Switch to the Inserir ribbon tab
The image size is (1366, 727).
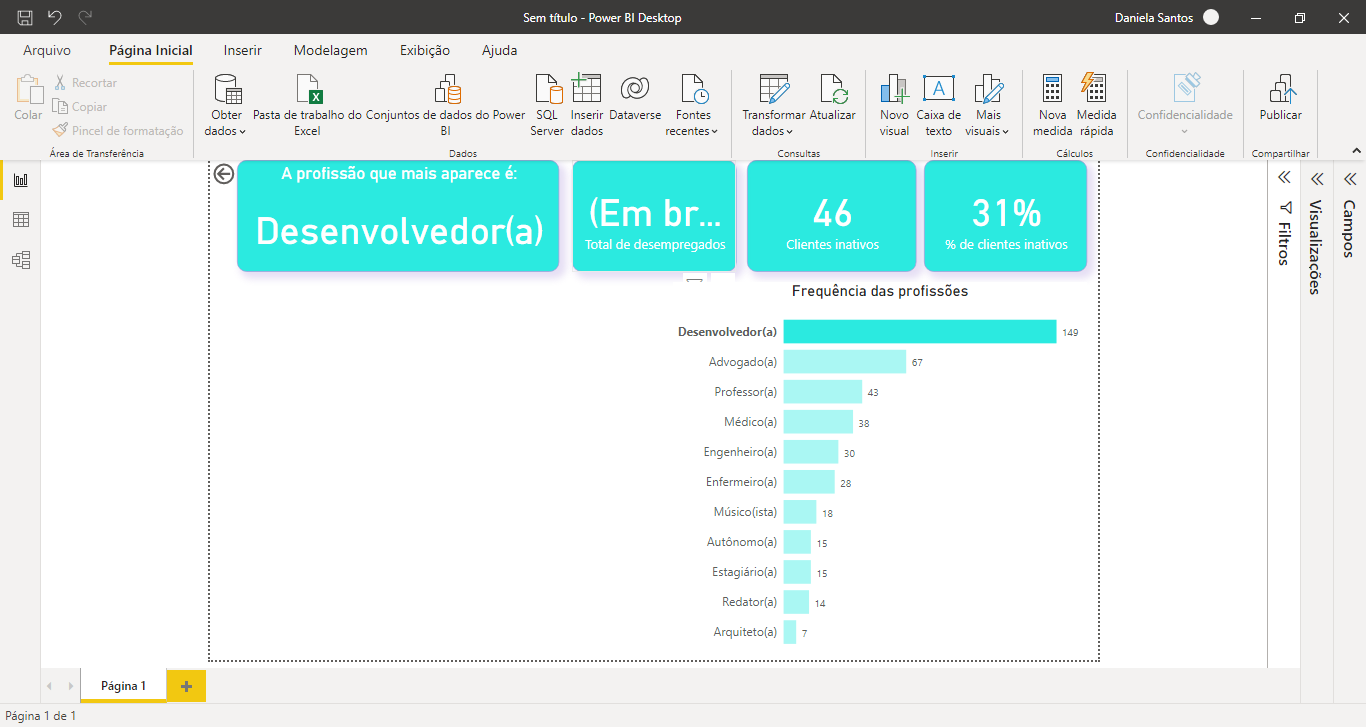pos(243,50)
